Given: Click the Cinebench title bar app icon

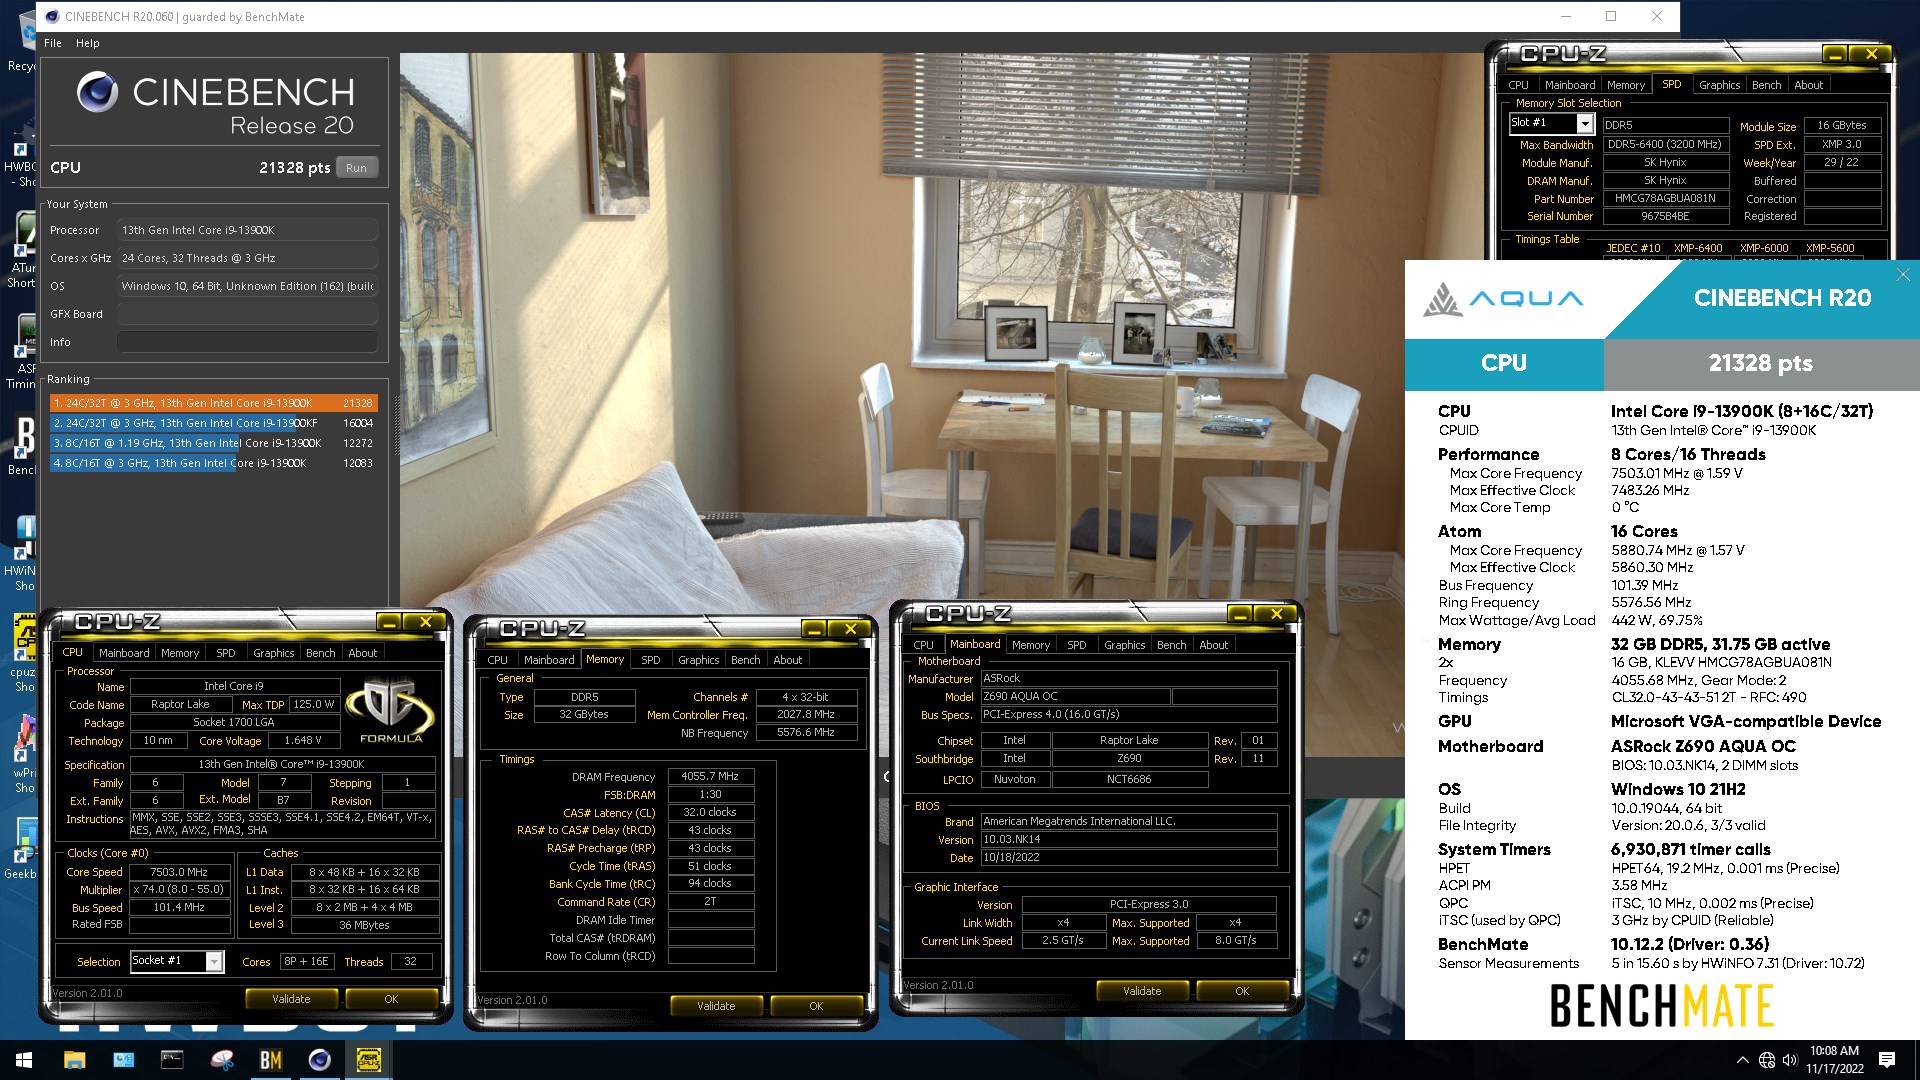Looking at the screenshot, I should click(52, 16).
